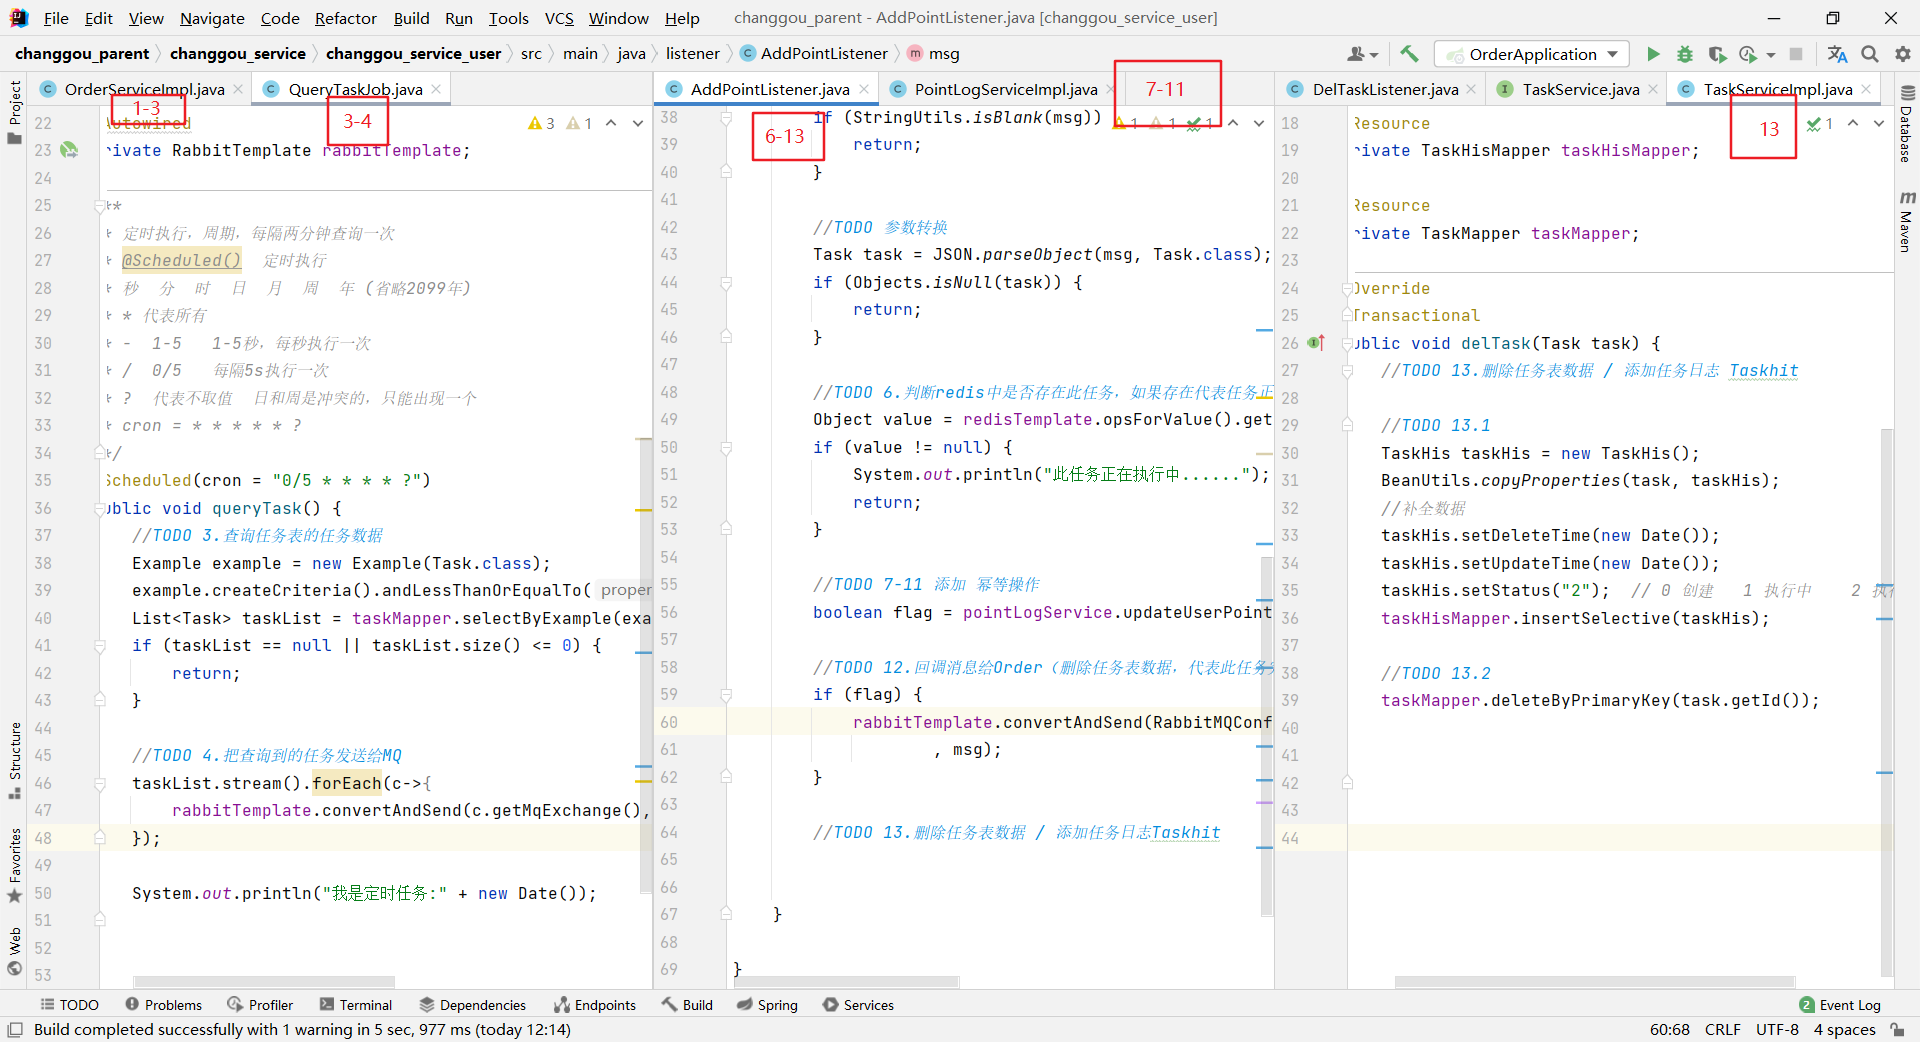The image size is (1920, 1042).
Task: Collapse the forEach fold marker at line 46
Action: pyautogui.click(x=100, y=784)
